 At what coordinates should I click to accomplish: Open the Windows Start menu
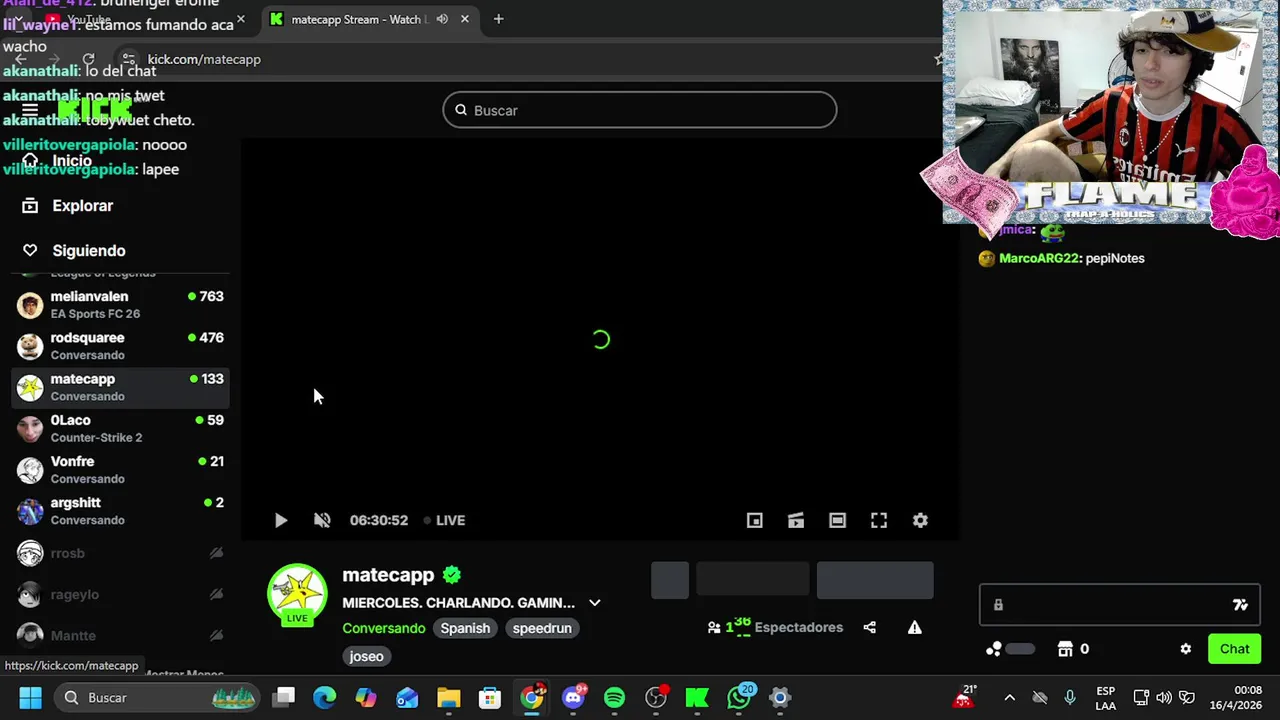pos(30,697)
